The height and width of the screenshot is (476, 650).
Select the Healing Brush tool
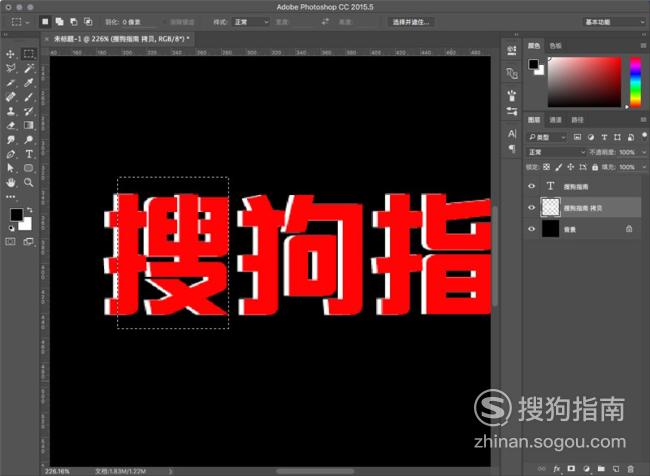coord(11,97)
